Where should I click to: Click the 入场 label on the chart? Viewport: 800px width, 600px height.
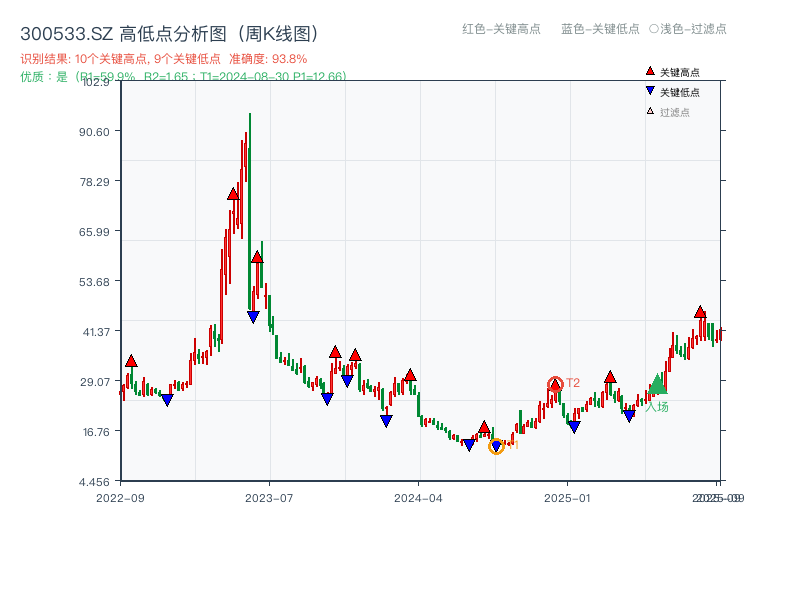click(x=659, y=406)
